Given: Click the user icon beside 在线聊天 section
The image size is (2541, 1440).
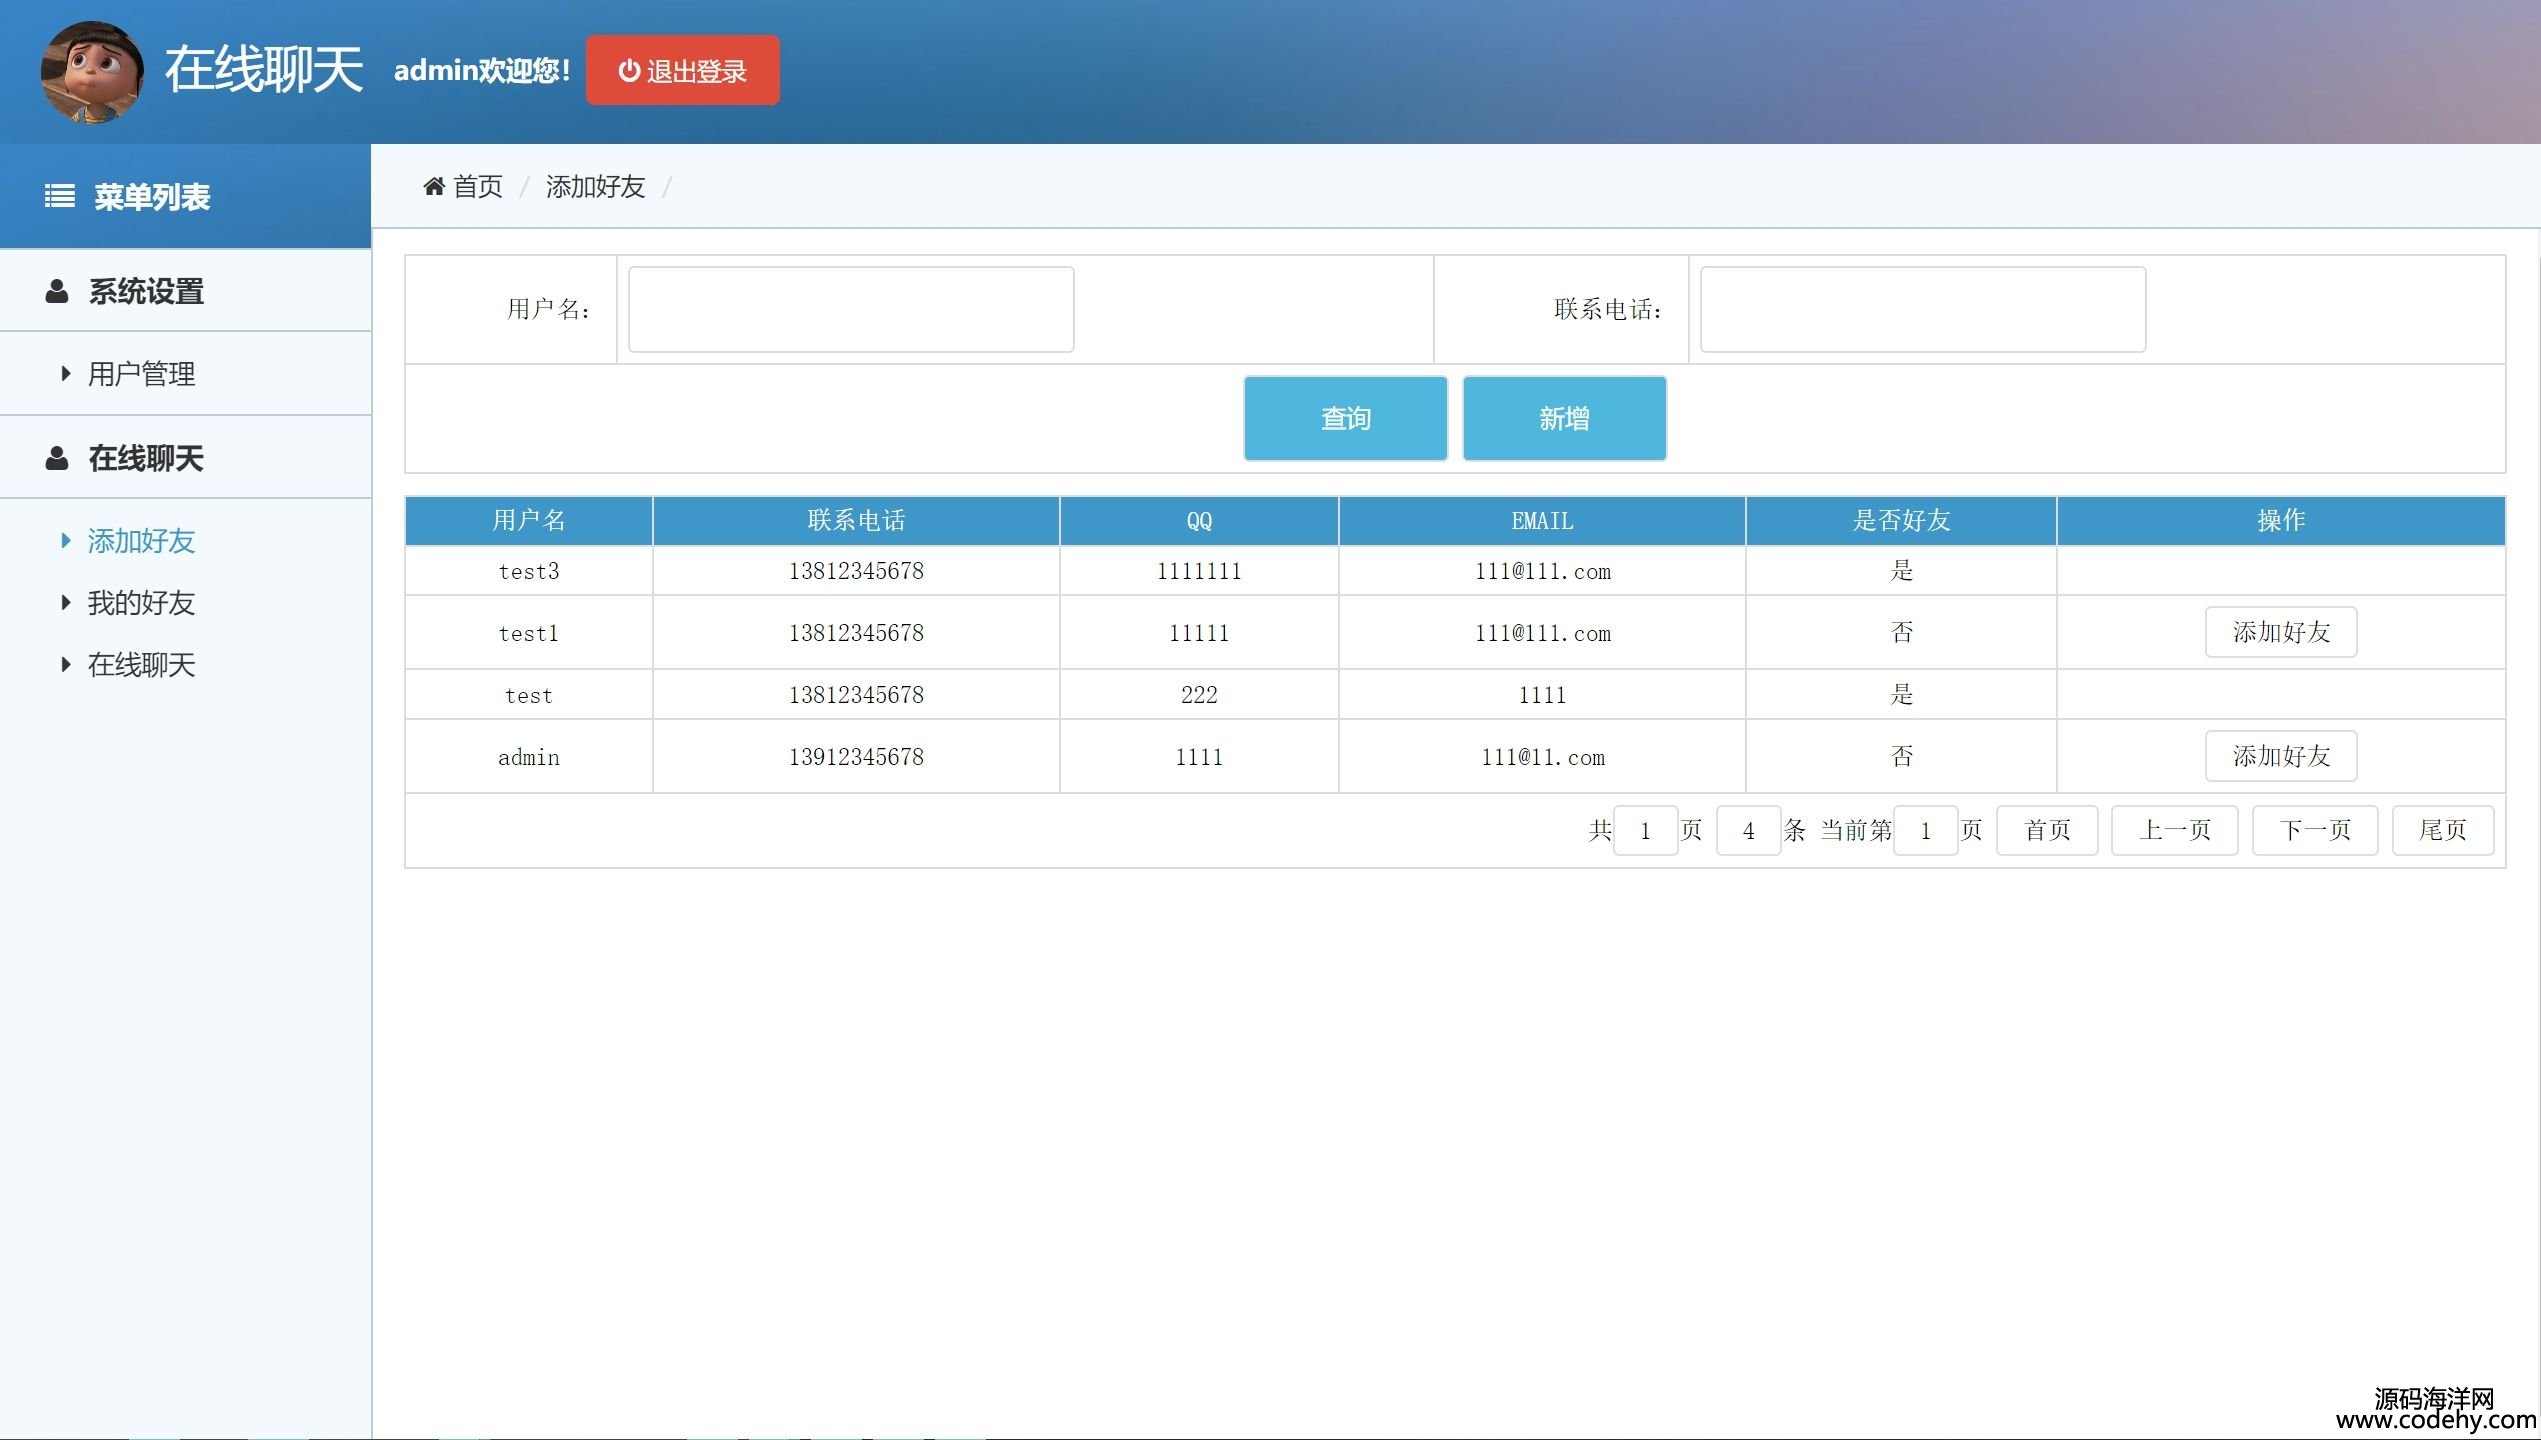Looking at the screenshot, I should click(57, 458).
